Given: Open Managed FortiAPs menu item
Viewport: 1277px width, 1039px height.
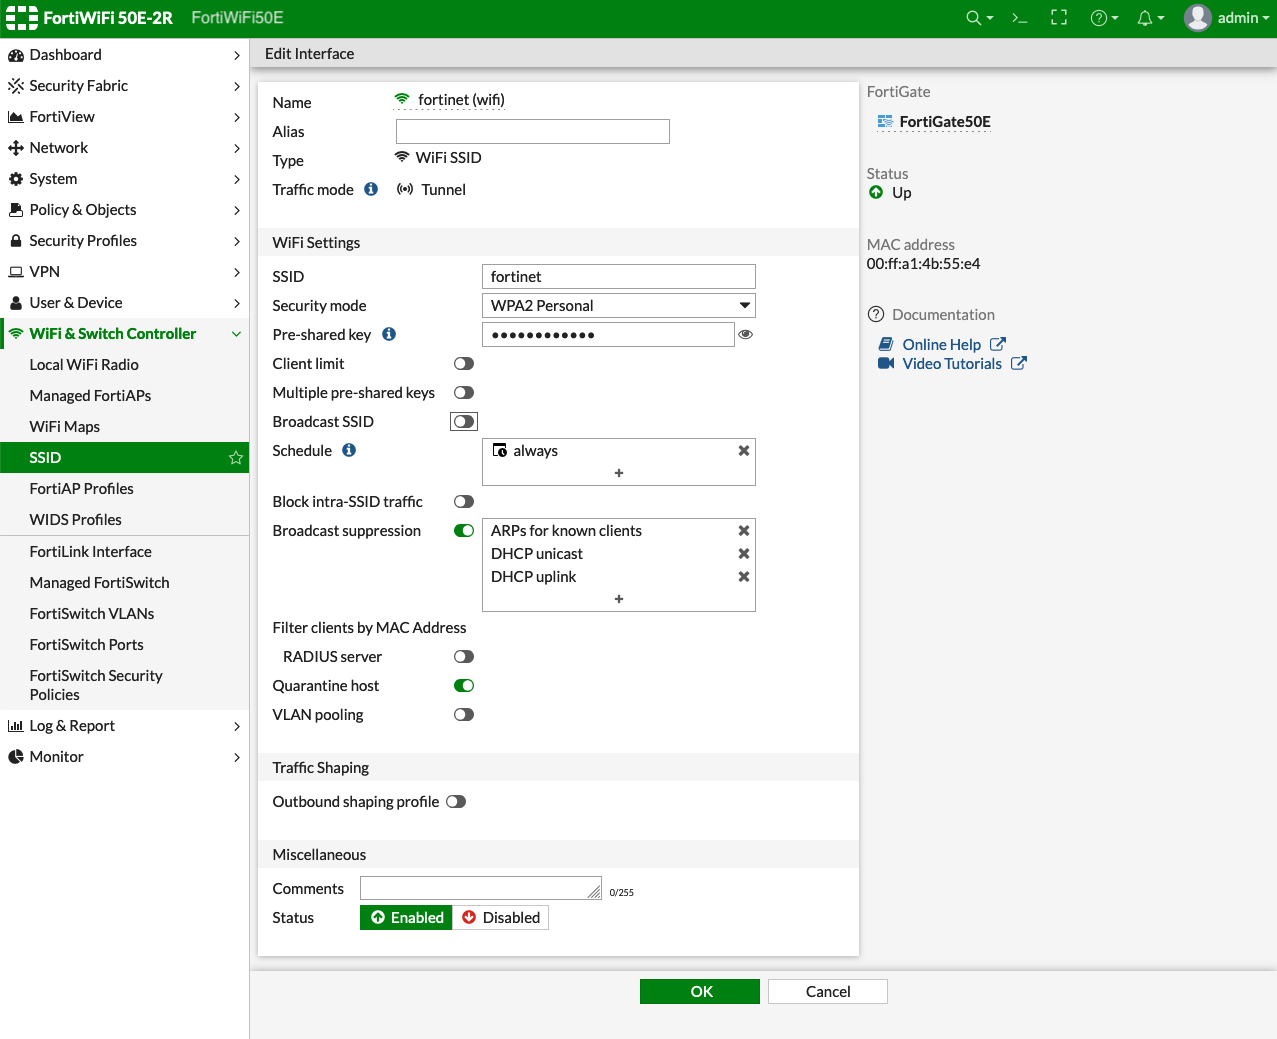Looking at the screenshot, I should pos(124,396).
